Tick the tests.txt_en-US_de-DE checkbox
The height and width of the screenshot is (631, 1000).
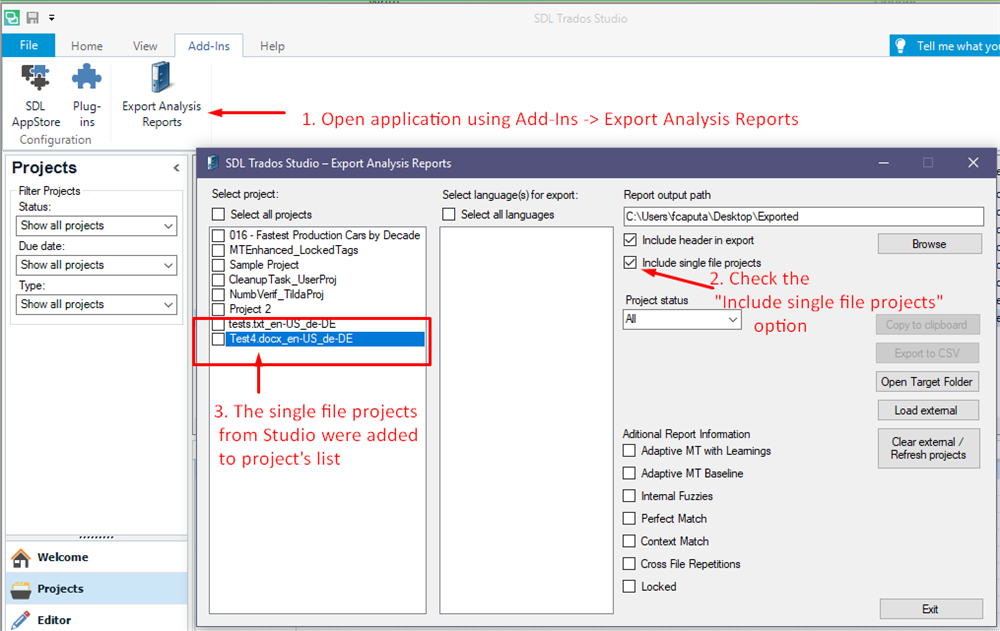point(218,324)
